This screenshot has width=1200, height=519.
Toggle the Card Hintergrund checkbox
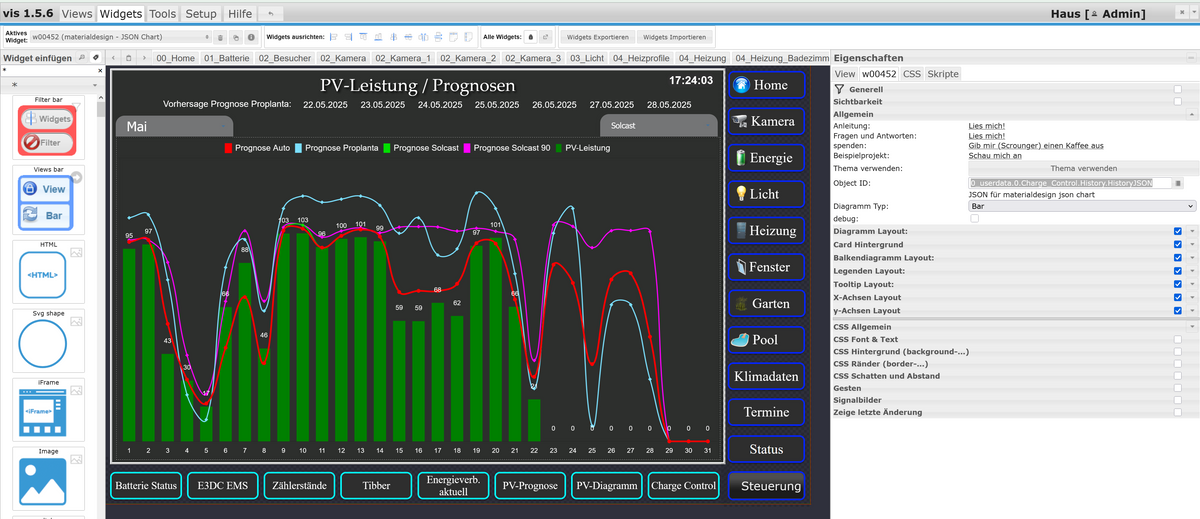click(x=1178, y=244)
